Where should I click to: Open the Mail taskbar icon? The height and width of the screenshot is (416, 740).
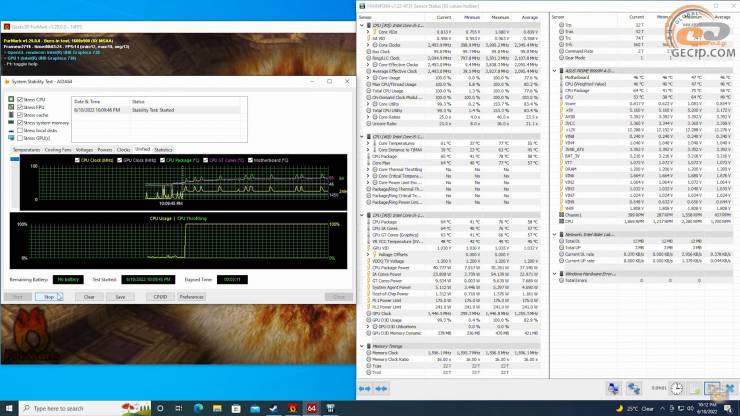point(255,408)
